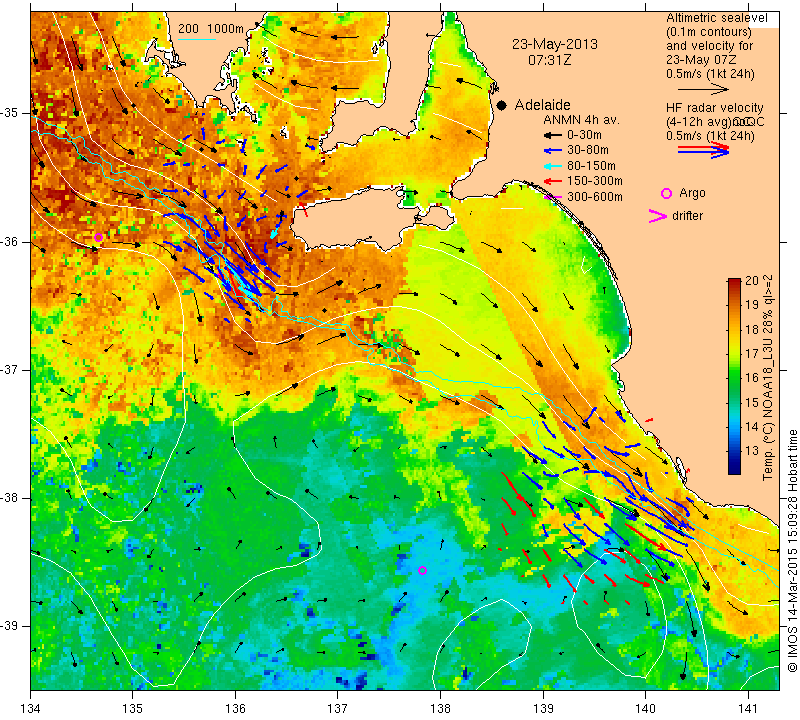Click the 'Altimetric sealevel' heading text
This screenshot has height=720, width=800.
point(717,18)
